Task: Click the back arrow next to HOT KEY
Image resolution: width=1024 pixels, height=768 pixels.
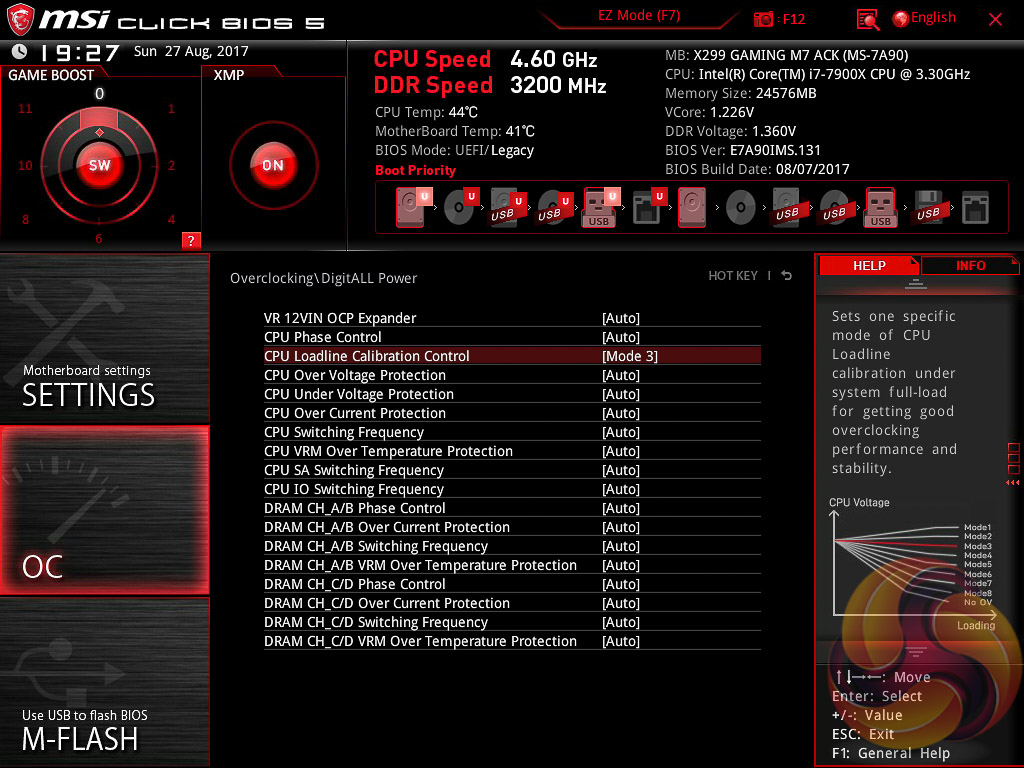Action: coord(787,276)
